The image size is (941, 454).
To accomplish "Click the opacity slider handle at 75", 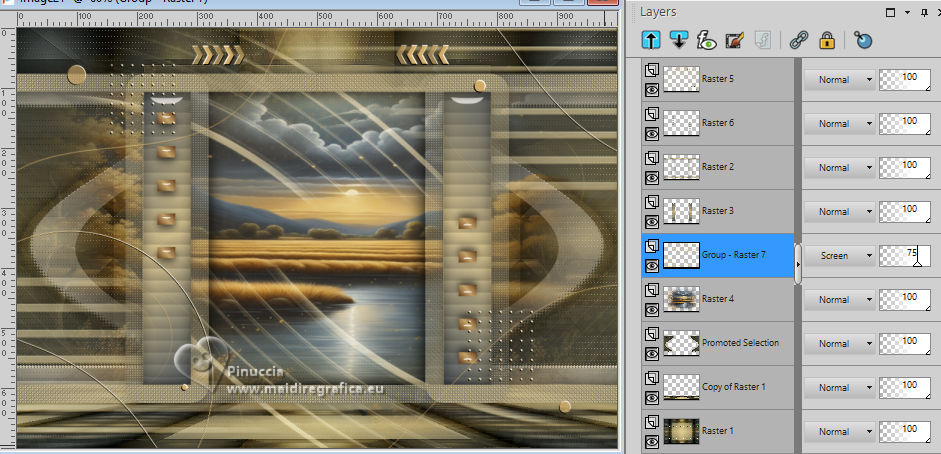I will (x=917, y=263).
